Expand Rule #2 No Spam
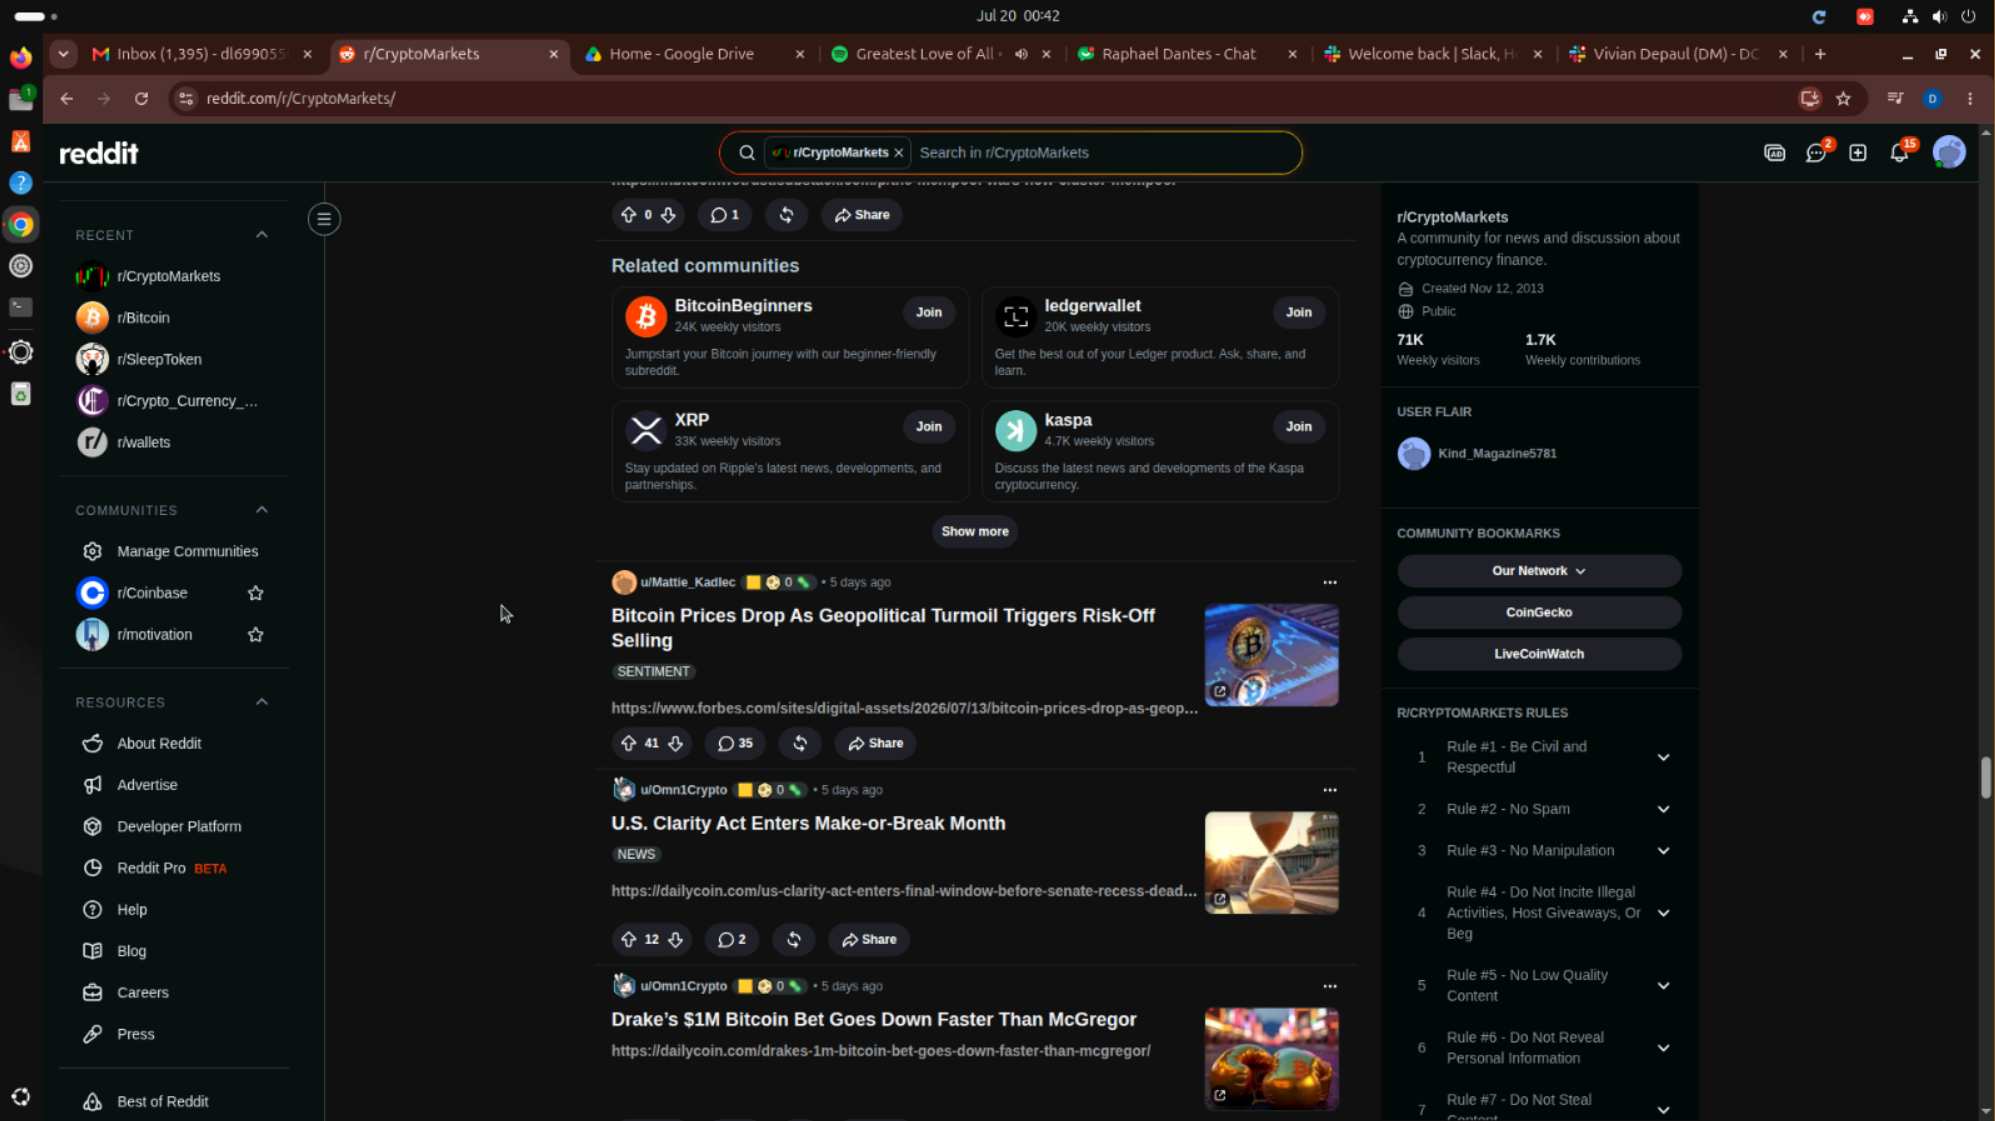 (x=1662, y=809)
